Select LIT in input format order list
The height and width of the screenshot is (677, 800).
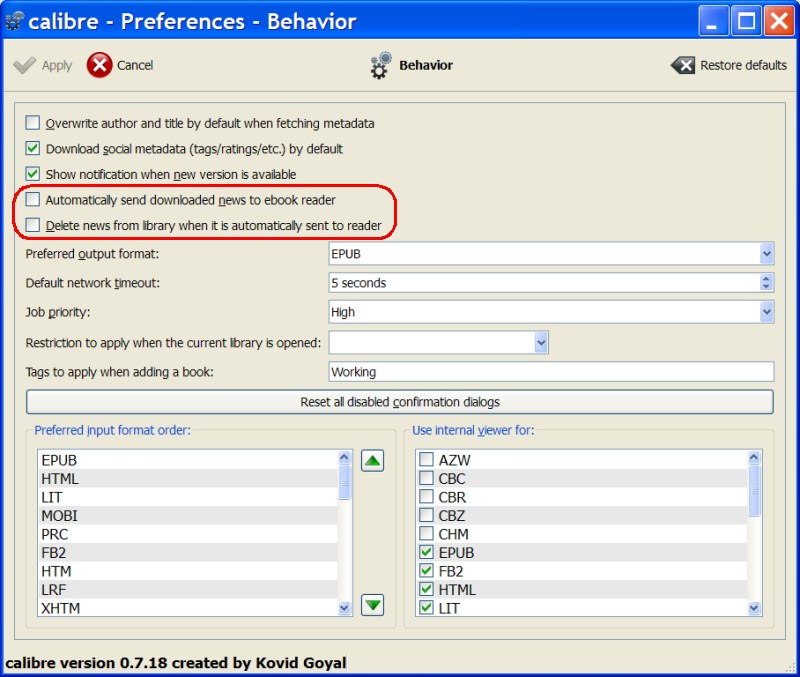pyautogui.click(x=188, y=497)
